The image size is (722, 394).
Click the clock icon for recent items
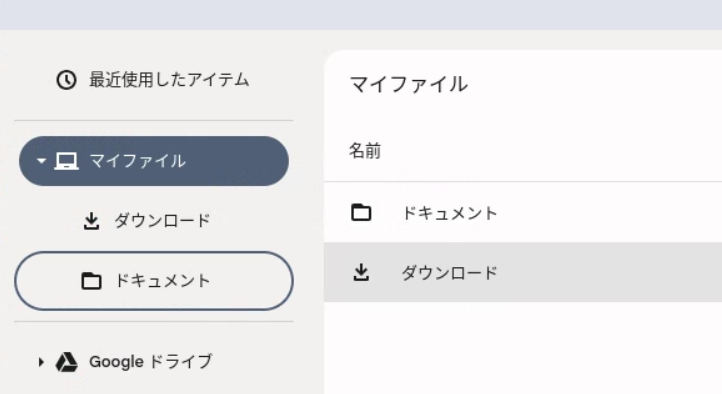coord(66,80)
